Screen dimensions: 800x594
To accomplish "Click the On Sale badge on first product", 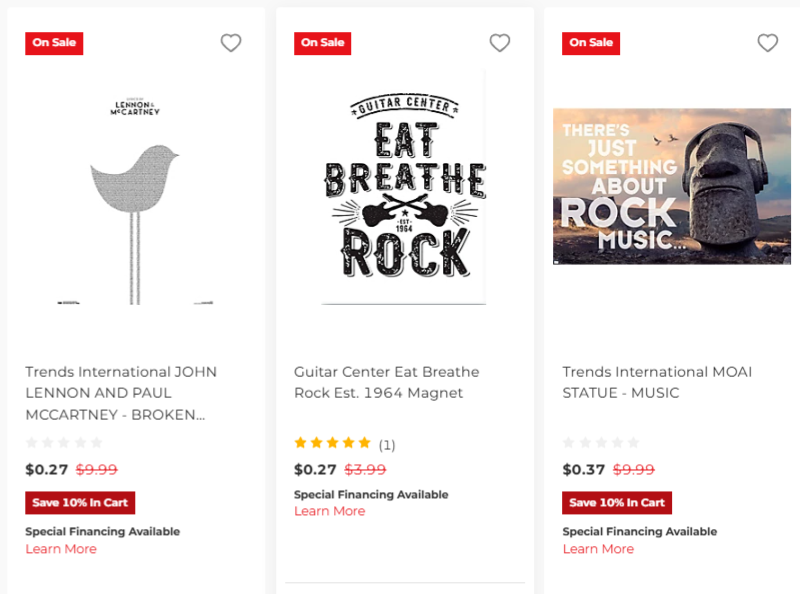I will coord(54,43).
